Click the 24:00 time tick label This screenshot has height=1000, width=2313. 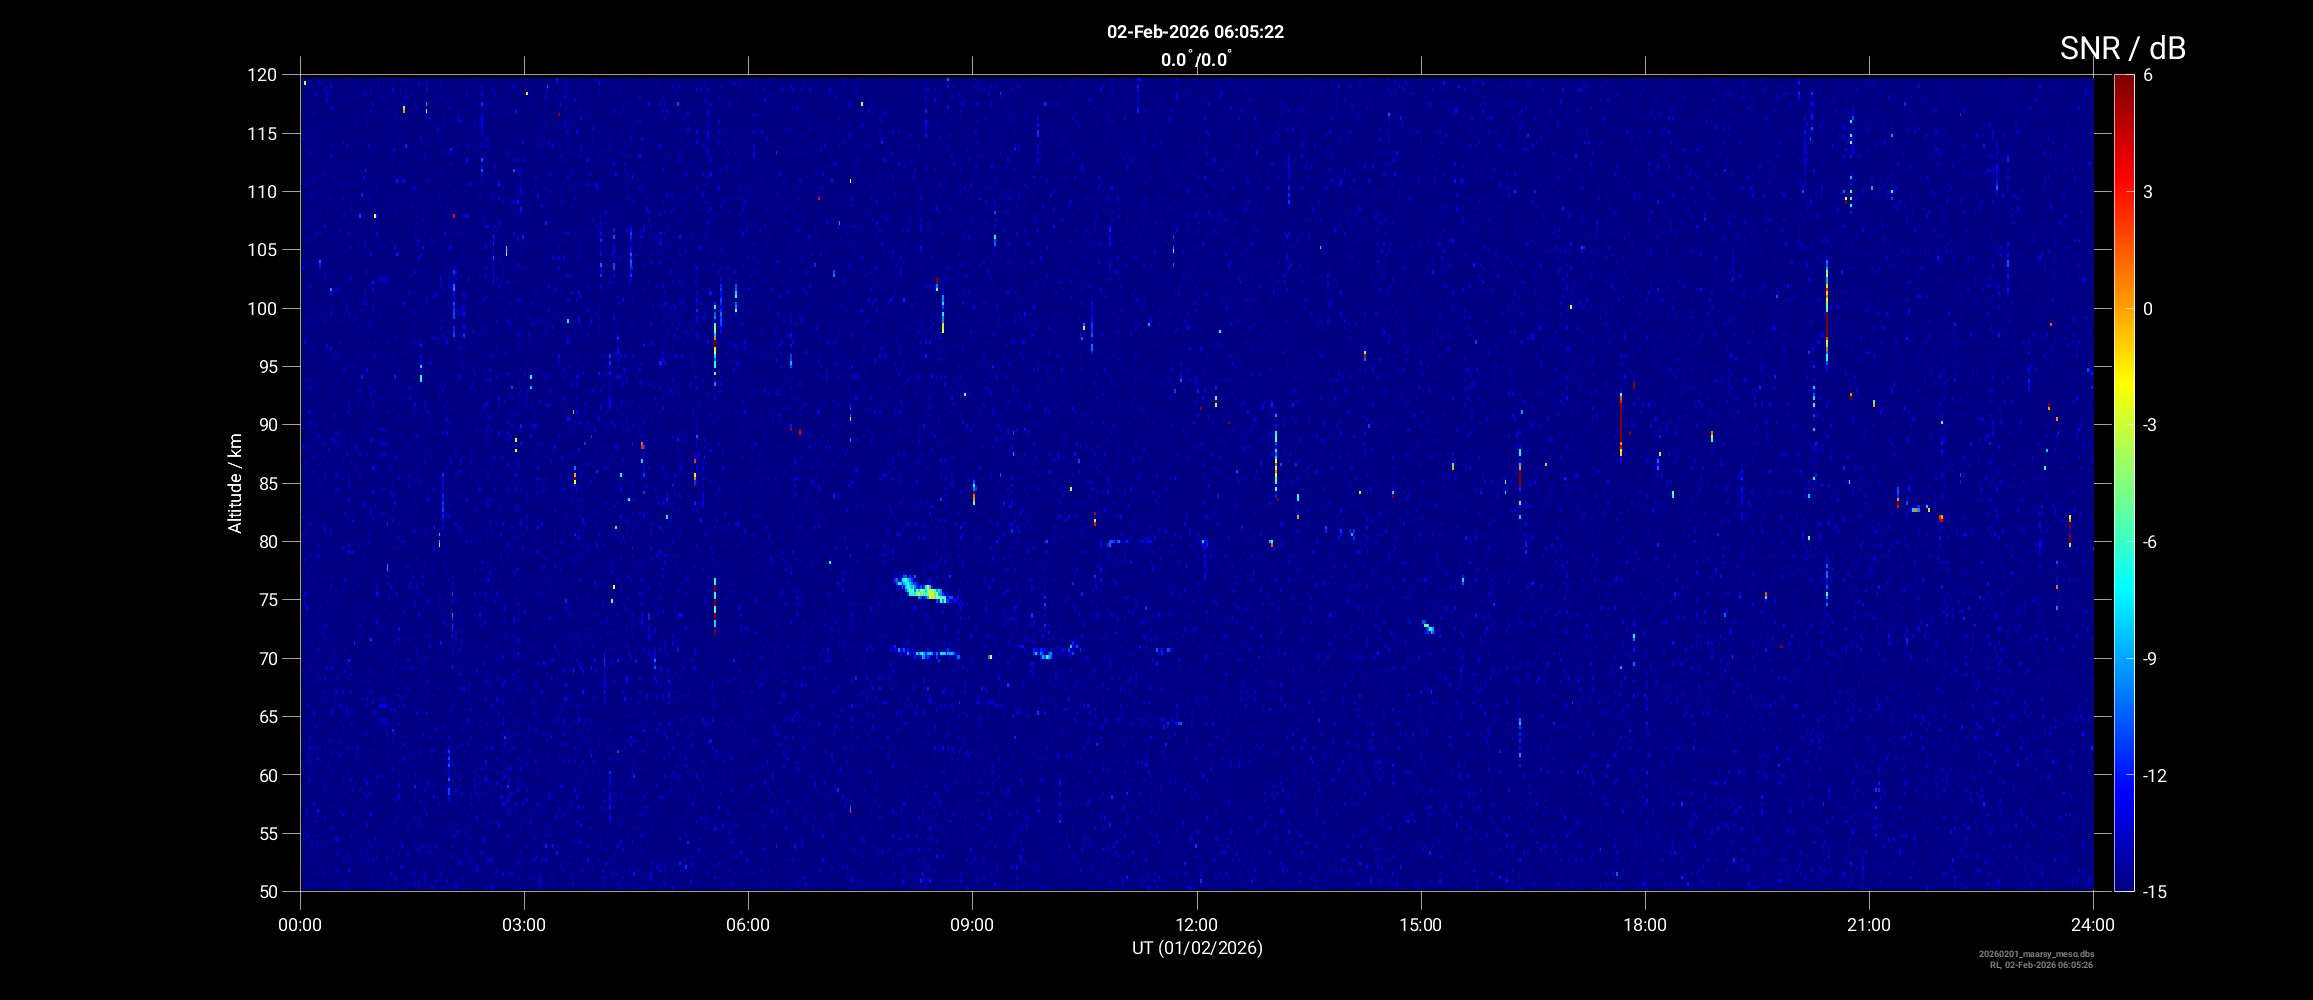click(2092, 925)
